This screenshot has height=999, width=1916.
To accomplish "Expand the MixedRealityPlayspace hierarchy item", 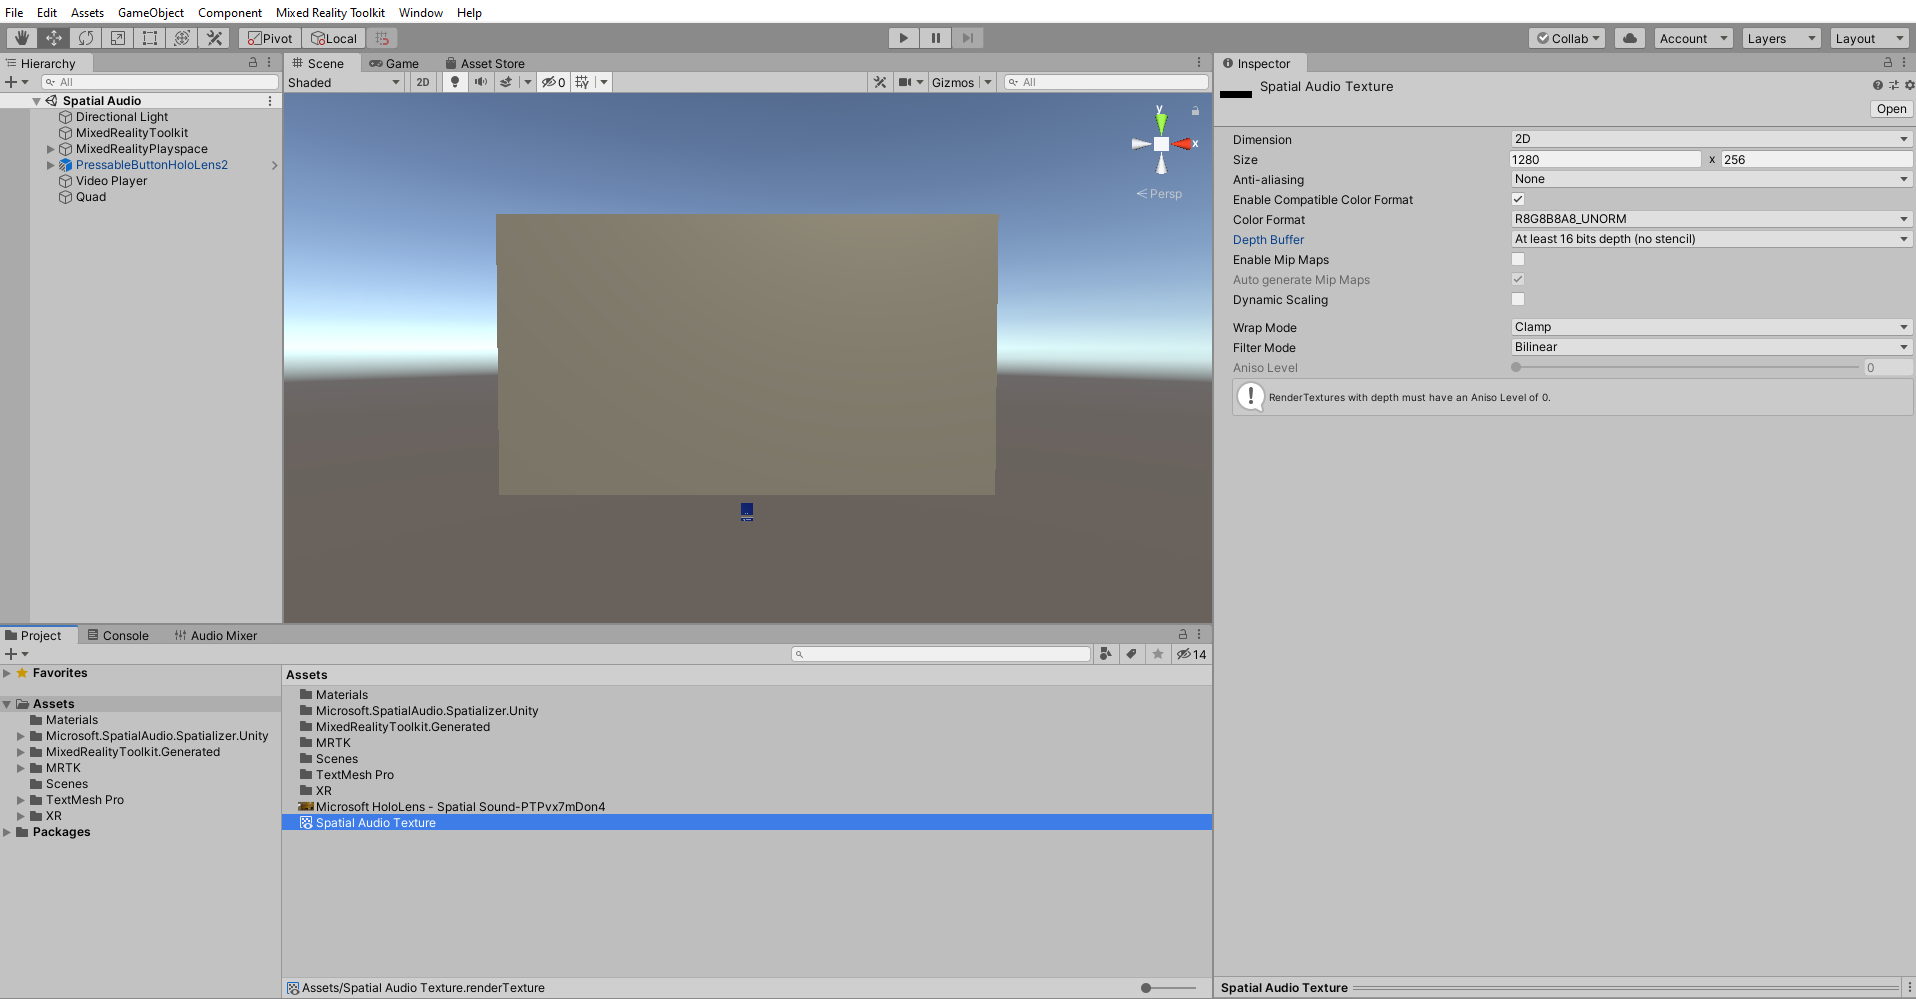I will click(51, 149).
